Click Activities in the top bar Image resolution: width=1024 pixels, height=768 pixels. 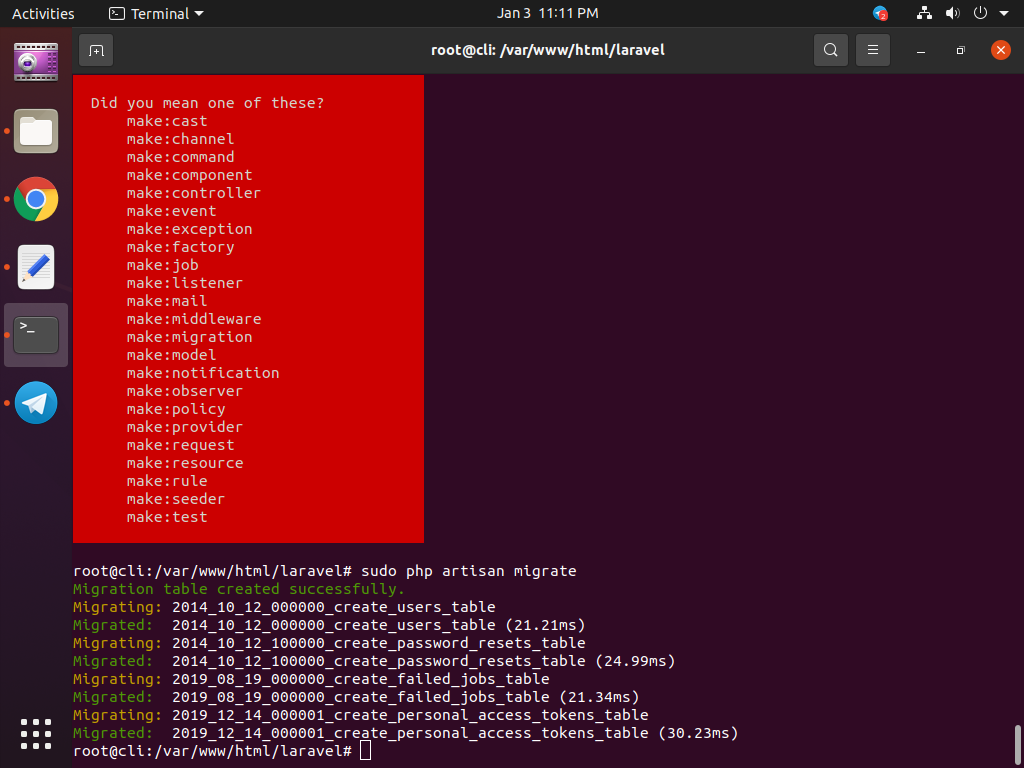(x=43, y=13)
